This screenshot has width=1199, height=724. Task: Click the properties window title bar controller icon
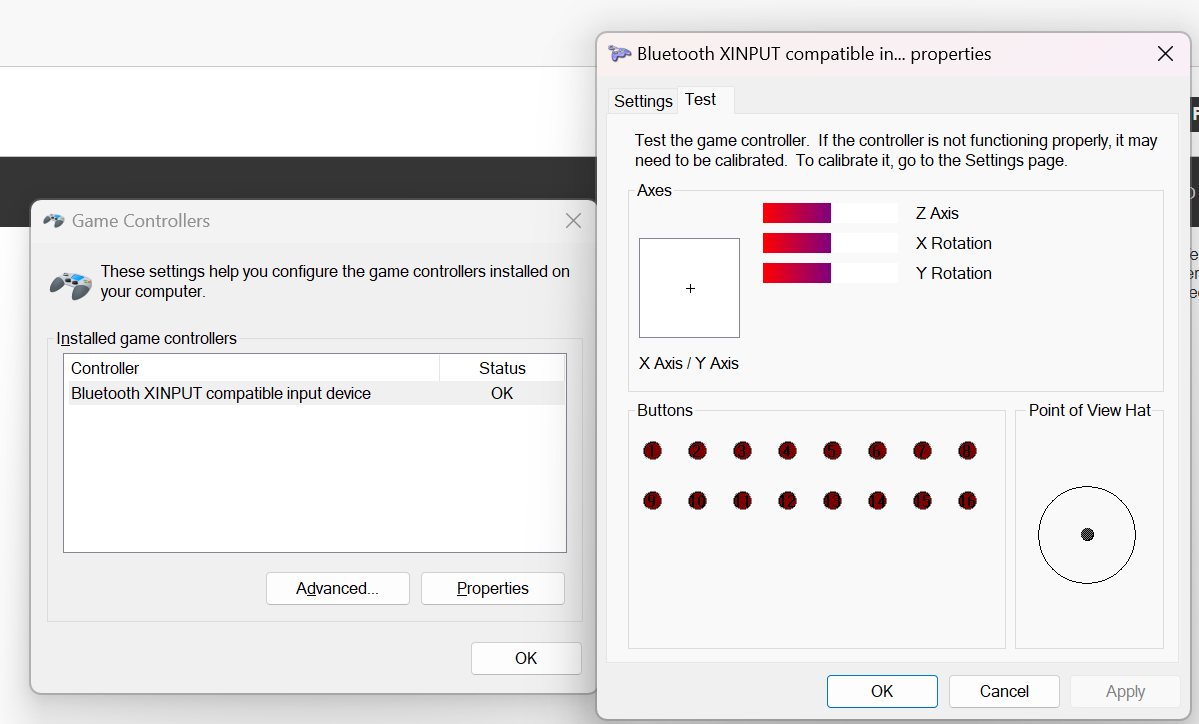tap(619, 54)
